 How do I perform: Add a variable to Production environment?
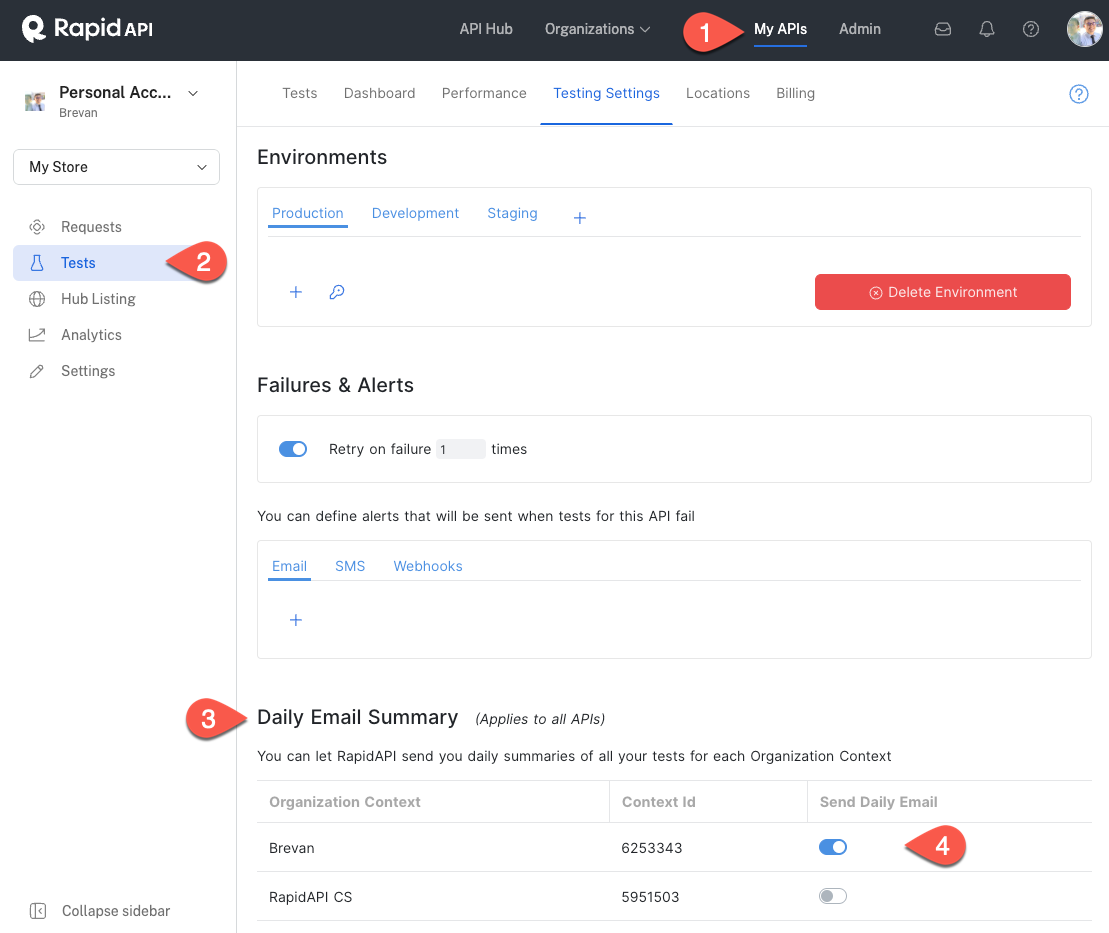tap(296, 292)
